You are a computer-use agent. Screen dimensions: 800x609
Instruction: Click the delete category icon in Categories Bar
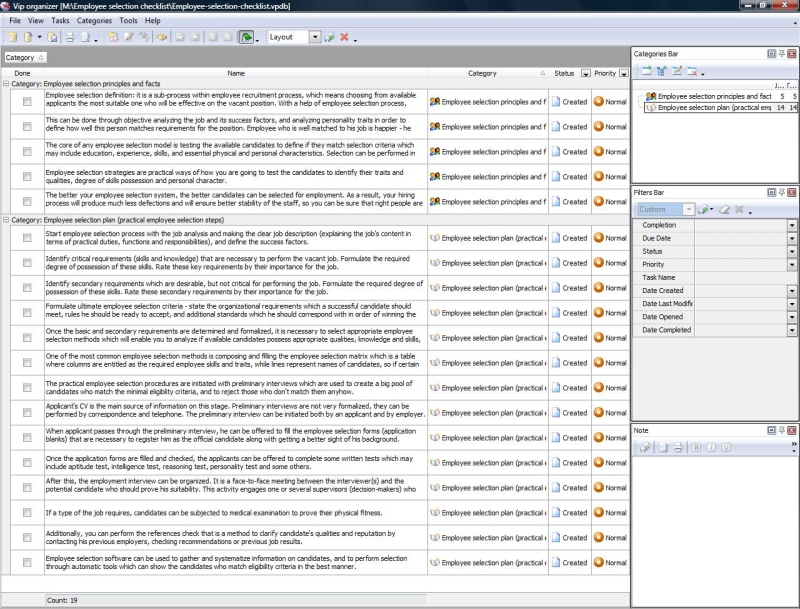pyautogui.click(x=692, y=71)
